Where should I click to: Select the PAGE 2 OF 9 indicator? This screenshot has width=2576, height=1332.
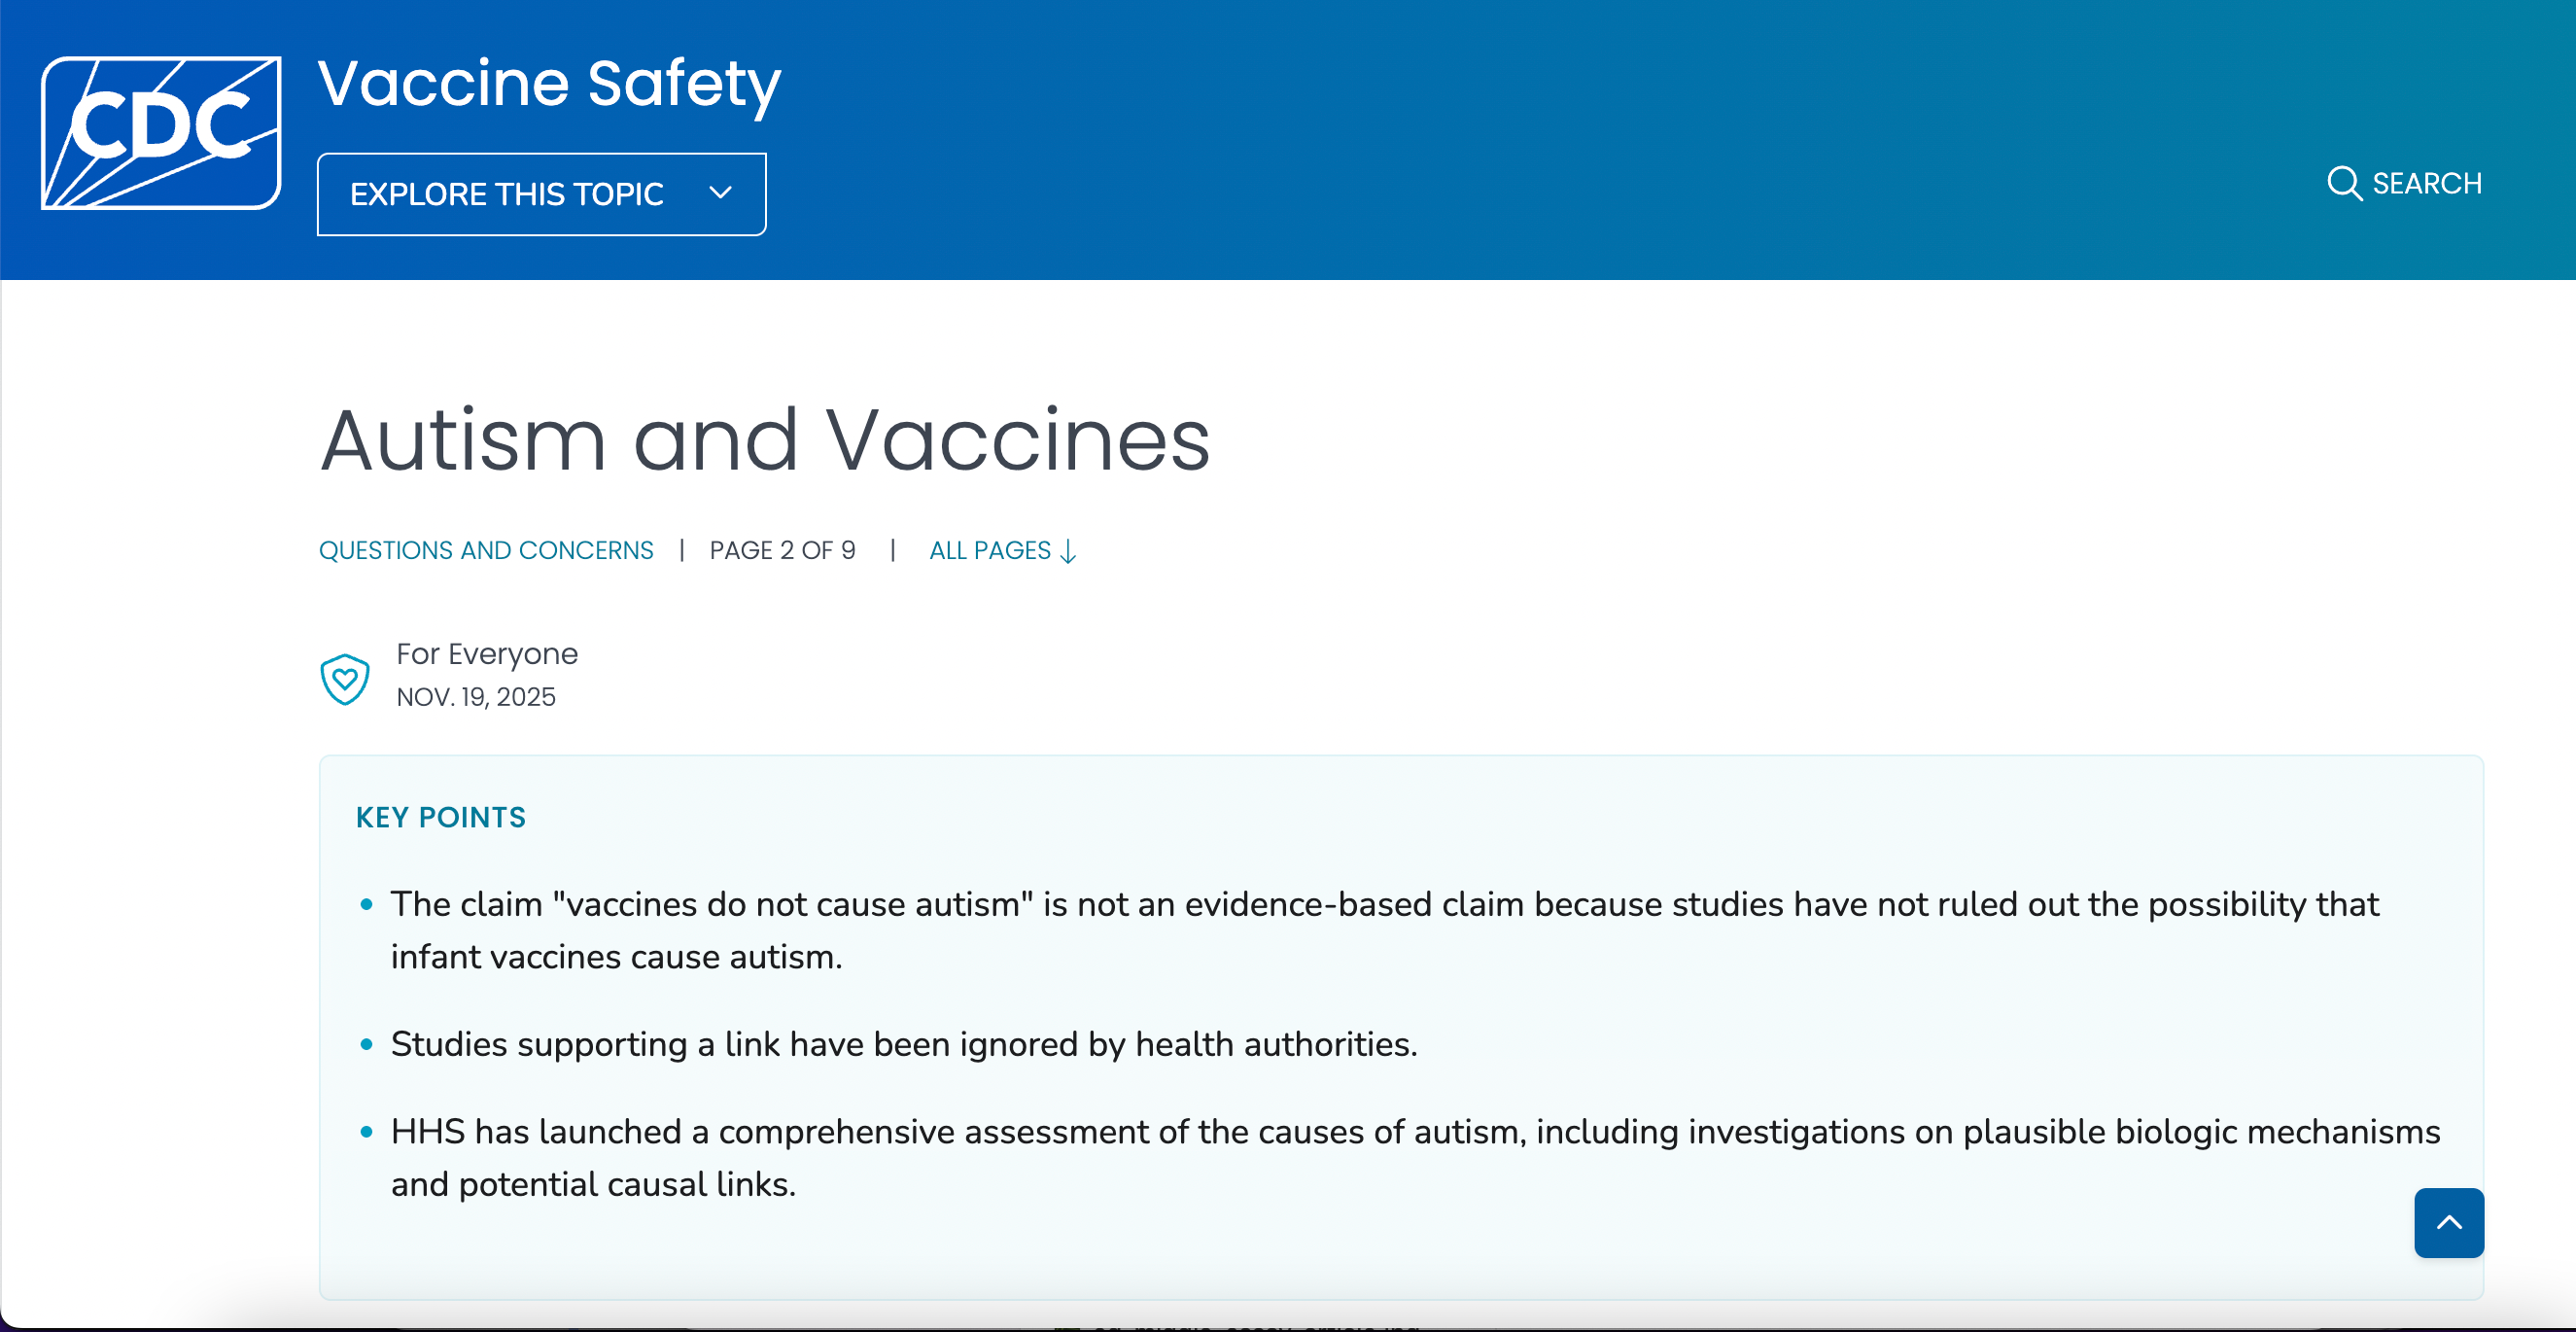(782, 550)
